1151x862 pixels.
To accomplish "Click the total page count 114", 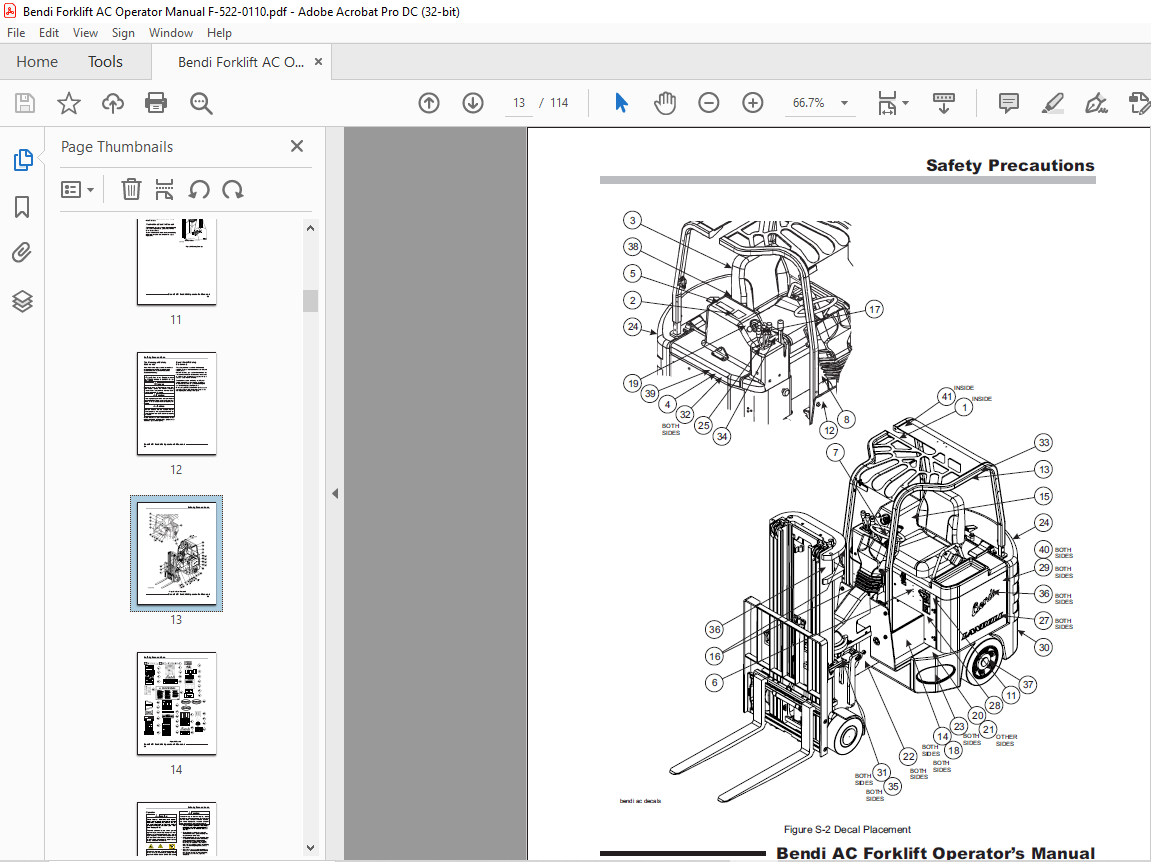I will pos(559,103).
